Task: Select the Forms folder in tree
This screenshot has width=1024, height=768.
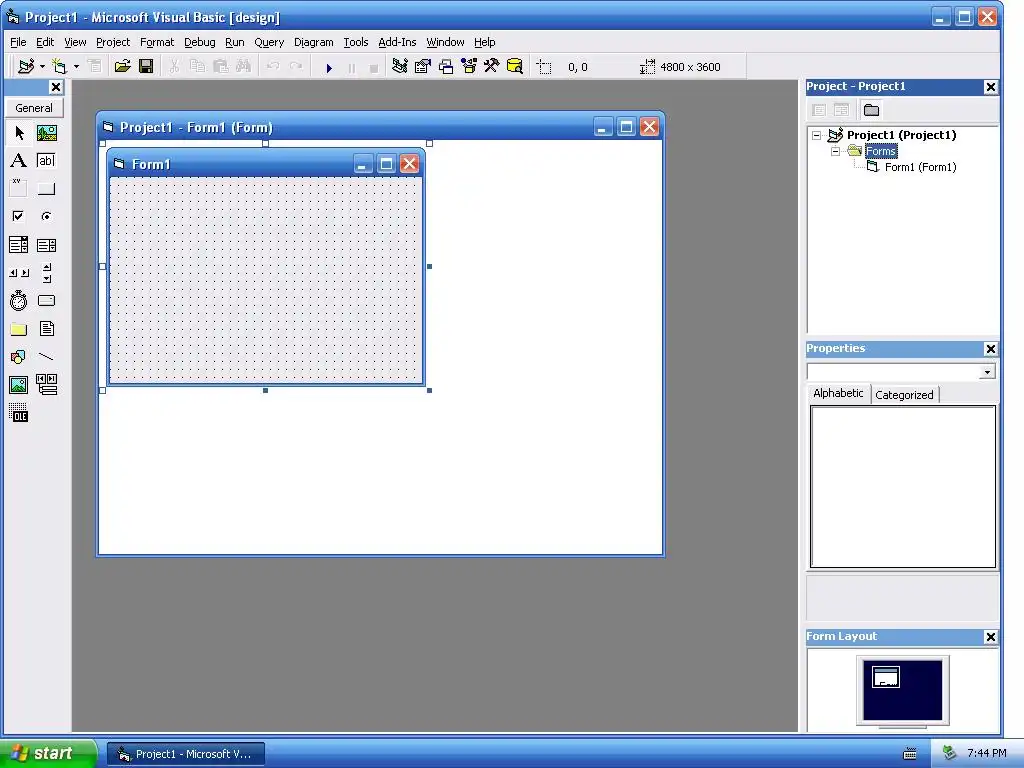Action: coord(881,152)
